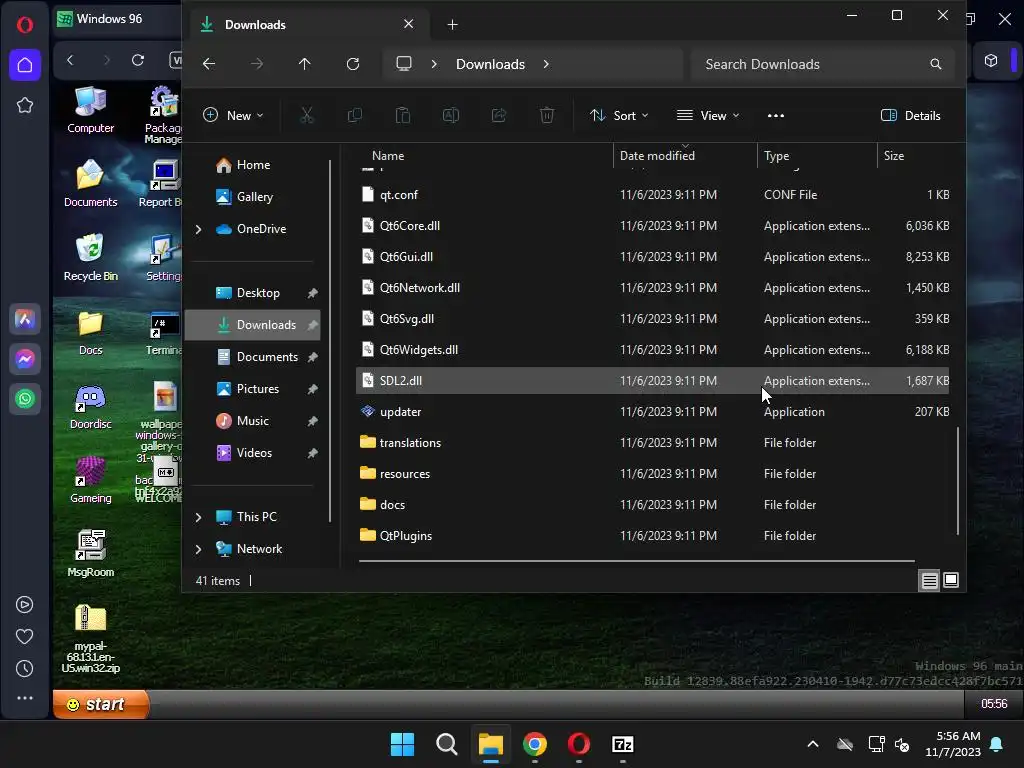Refresh the Downloads folder view
Screen dimensions: 1024x768
pyautogui.click(x=353, y=64)
